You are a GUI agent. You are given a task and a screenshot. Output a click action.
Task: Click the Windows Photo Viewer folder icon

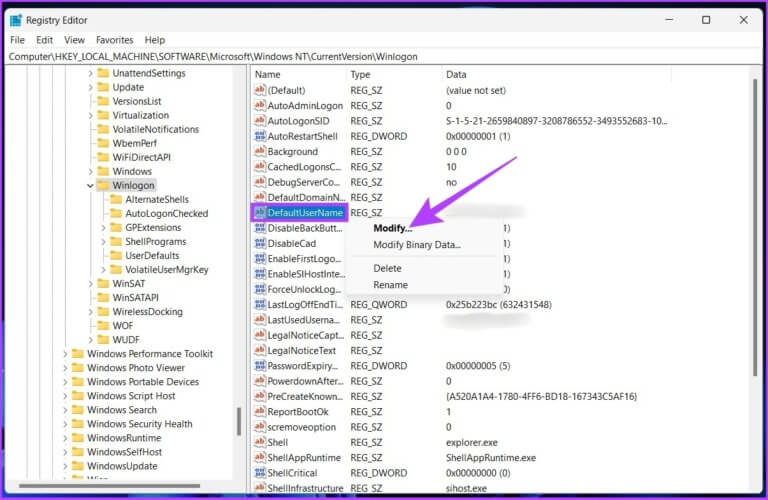click(x=77, y=368)
